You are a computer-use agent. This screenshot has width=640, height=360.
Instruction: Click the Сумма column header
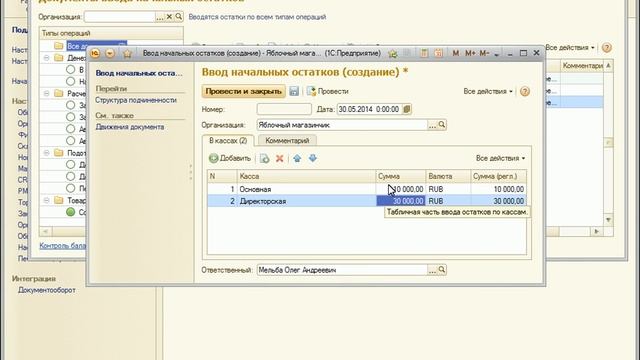click(x=400, y=176)
